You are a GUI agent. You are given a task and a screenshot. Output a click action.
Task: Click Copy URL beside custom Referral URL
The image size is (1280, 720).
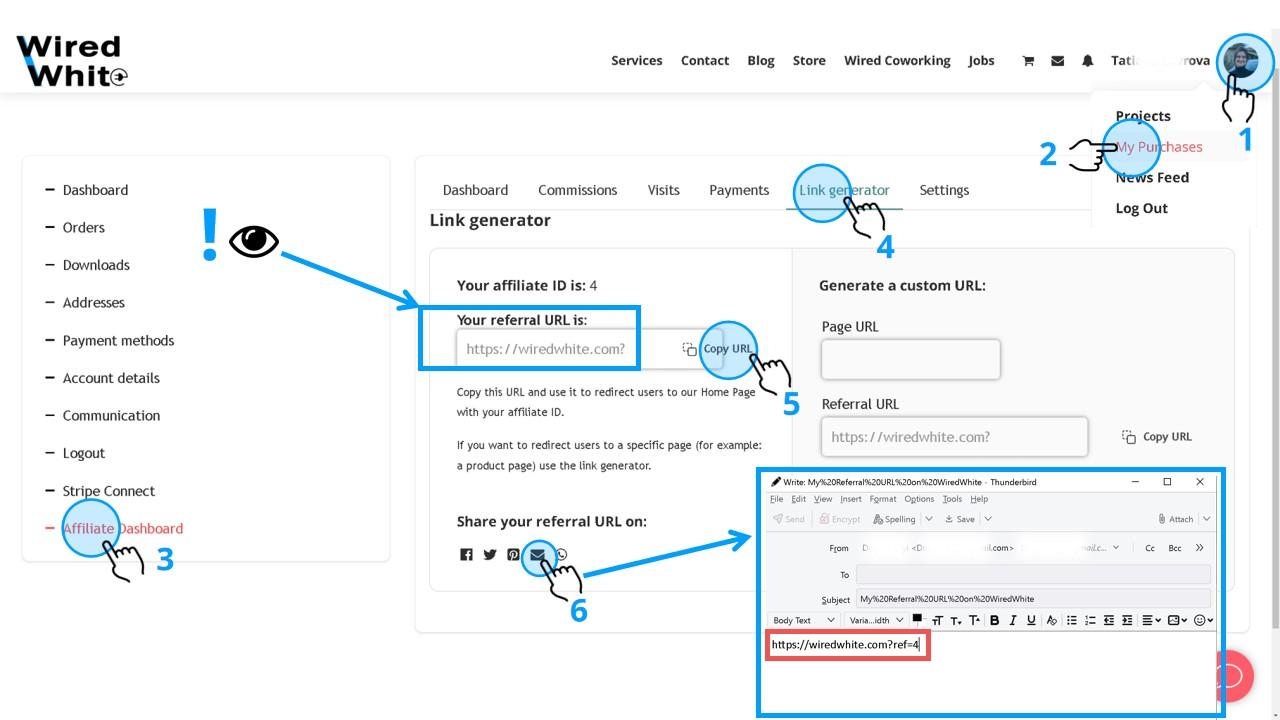click(1157, 437)
